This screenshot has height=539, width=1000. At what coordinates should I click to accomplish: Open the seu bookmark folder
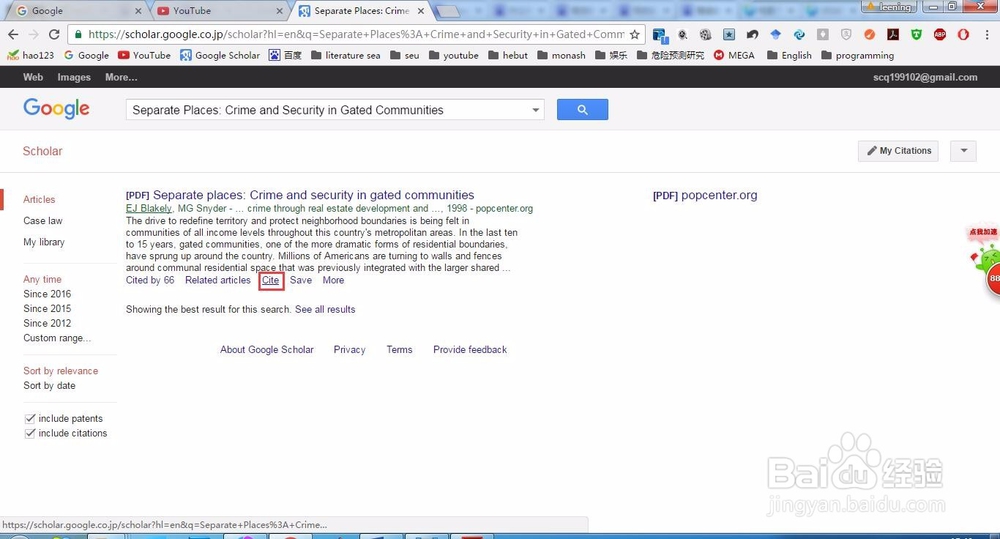pyautogui.click(x=404, y=55)
